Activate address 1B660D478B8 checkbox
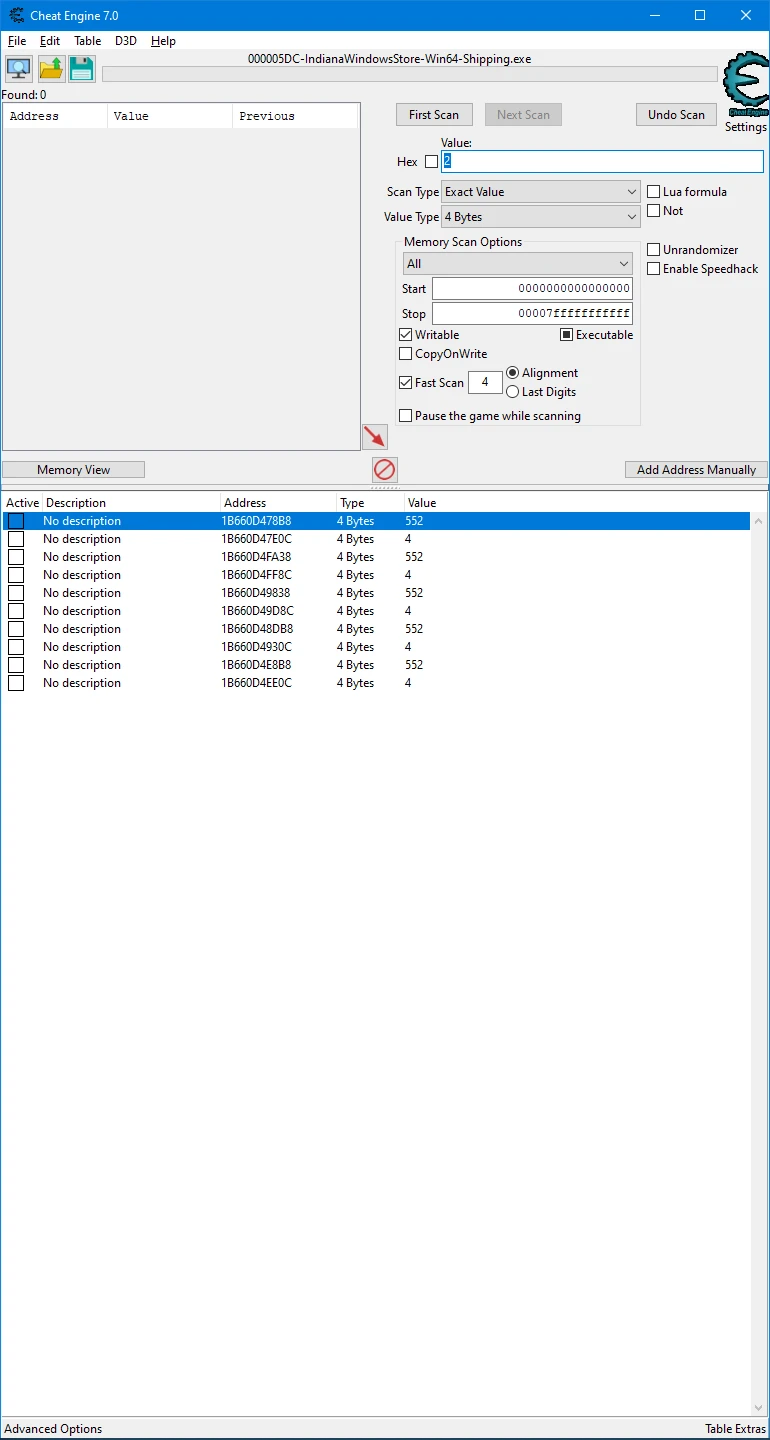 coord(16,521)
